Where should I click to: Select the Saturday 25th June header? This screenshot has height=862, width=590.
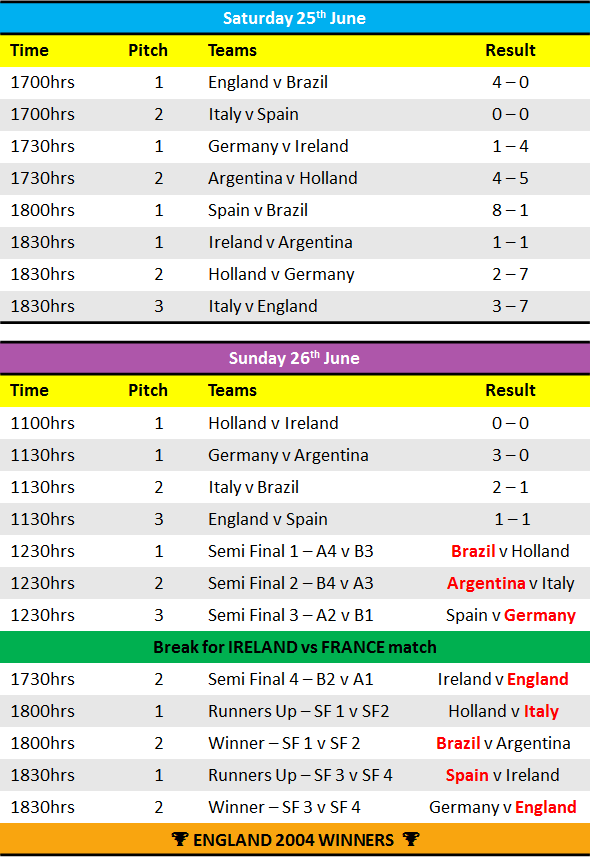(x=295, y=18)
